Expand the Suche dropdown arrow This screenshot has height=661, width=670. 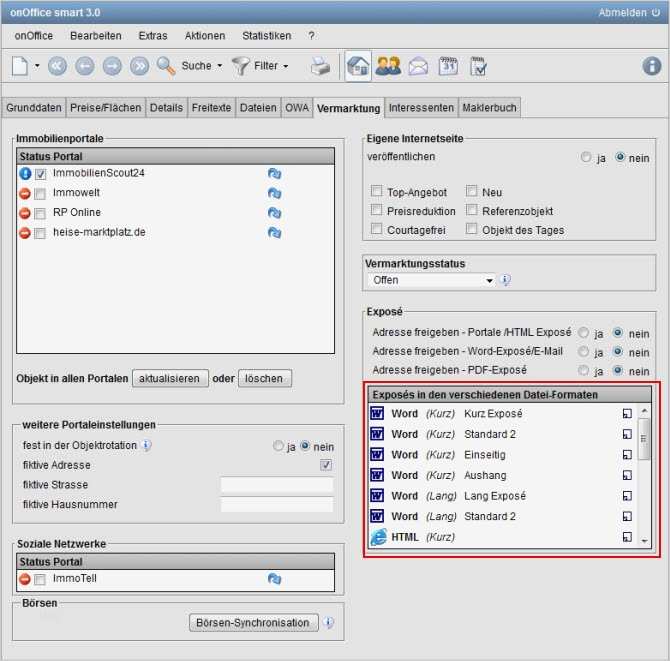(220, 66)
